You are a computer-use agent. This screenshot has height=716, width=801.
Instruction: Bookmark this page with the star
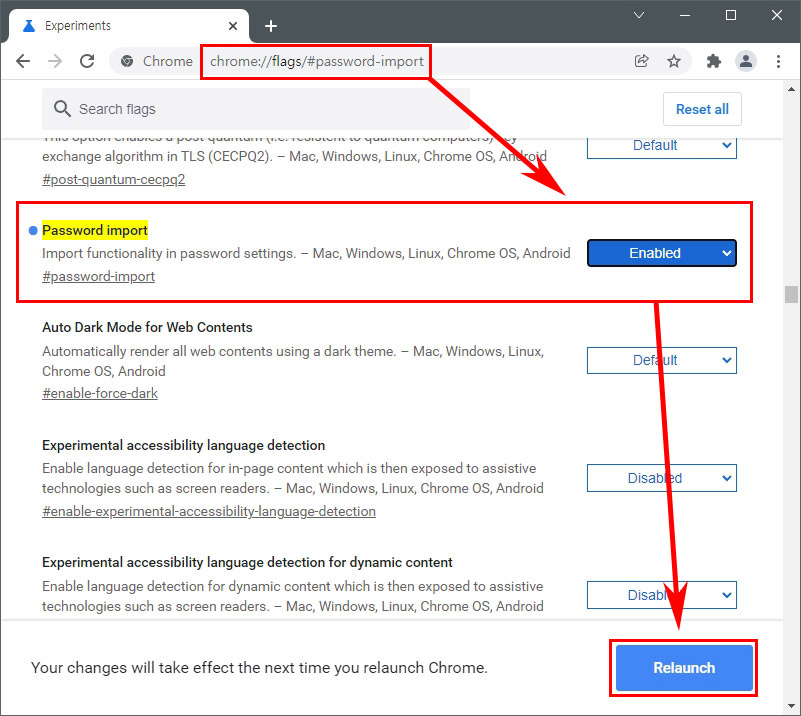click(x=674, y=61)
